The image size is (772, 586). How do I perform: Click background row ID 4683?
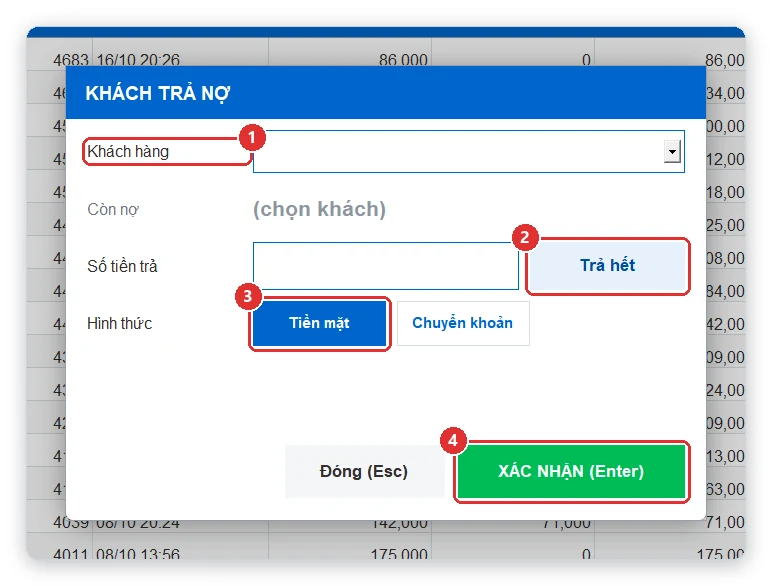coord(70,60)
